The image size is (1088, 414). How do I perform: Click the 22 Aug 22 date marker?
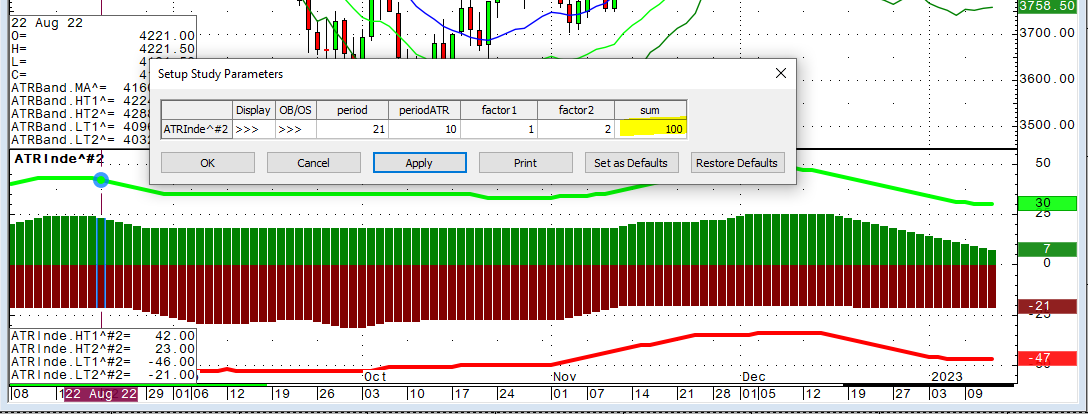point(101,395)
